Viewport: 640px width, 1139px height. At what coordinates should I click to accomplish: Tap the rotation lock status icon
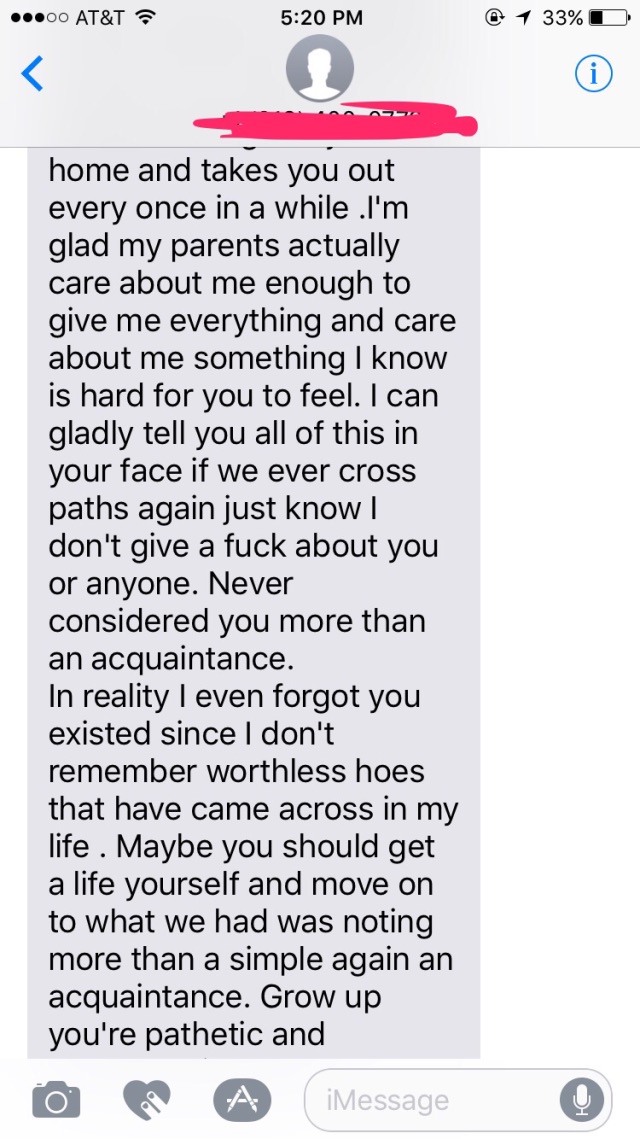[494, 17]
